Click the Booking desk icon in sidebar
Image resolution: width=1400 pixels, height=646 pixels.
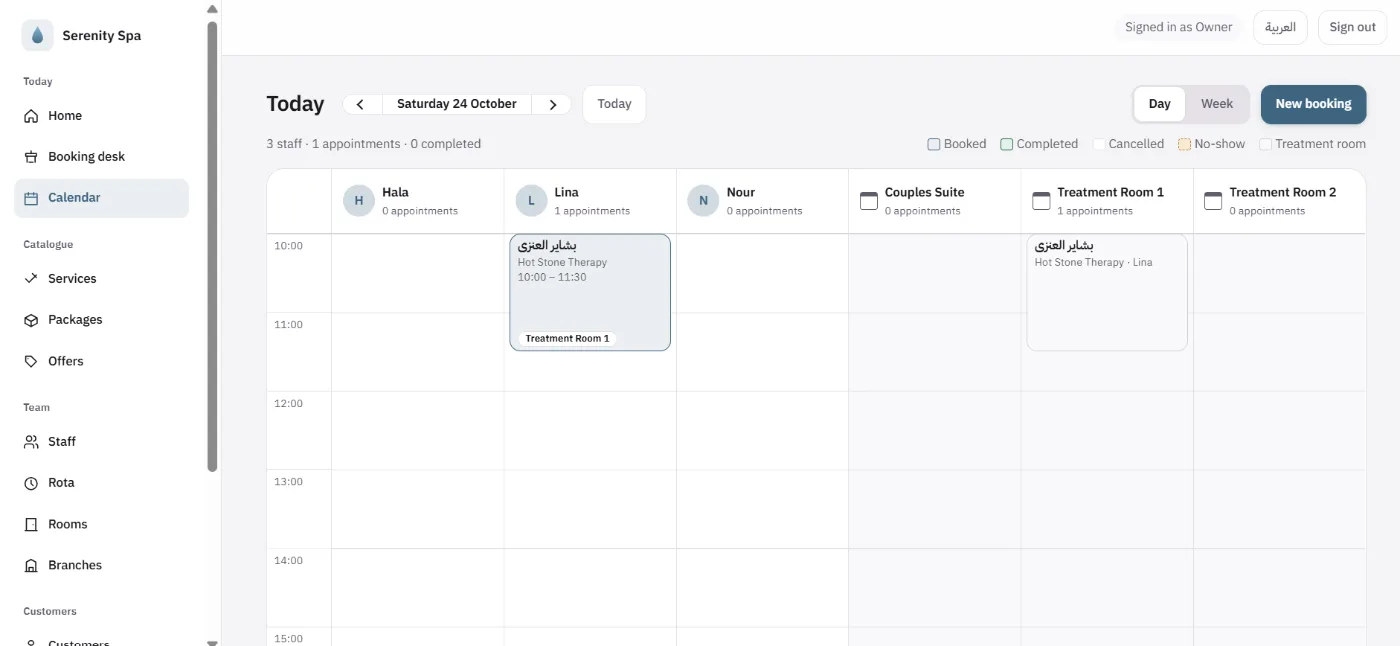(31, 157)
